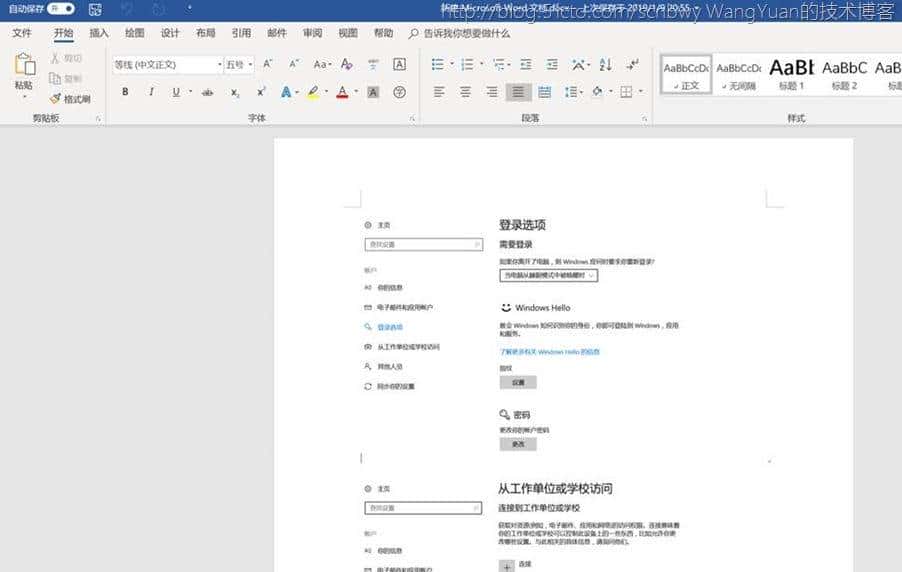The image size is (902, 572).
Task: Apply the 标题 1 (Heading 1) style
Action: tap(792, 75)
